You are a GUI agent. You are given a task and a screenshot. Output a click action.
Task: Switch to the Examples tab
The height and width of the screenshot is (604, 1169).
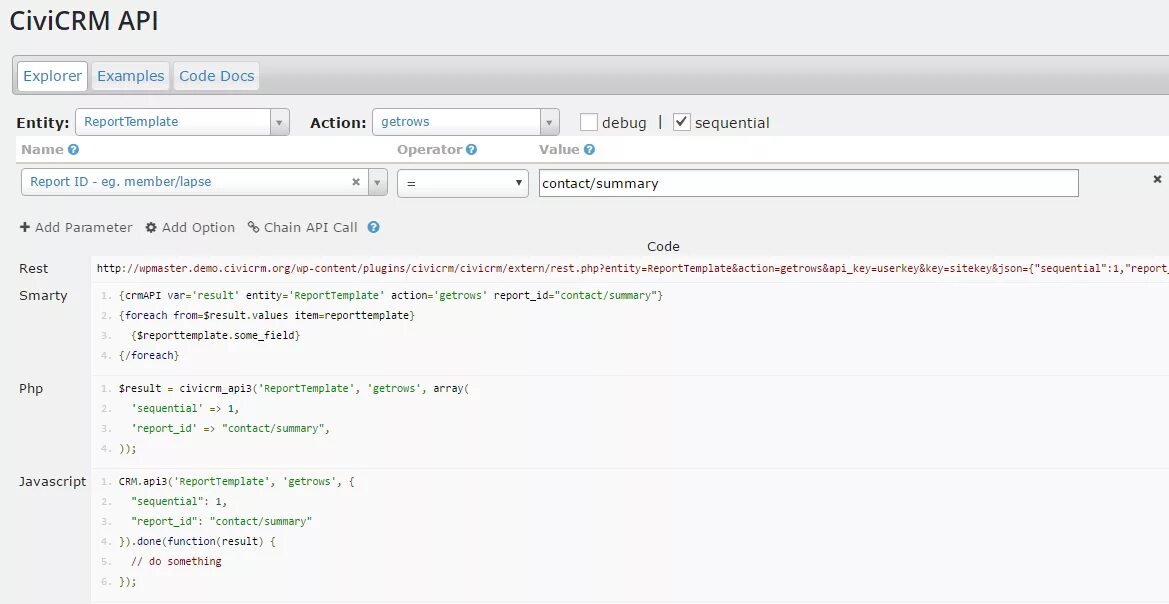pos(130,76)
